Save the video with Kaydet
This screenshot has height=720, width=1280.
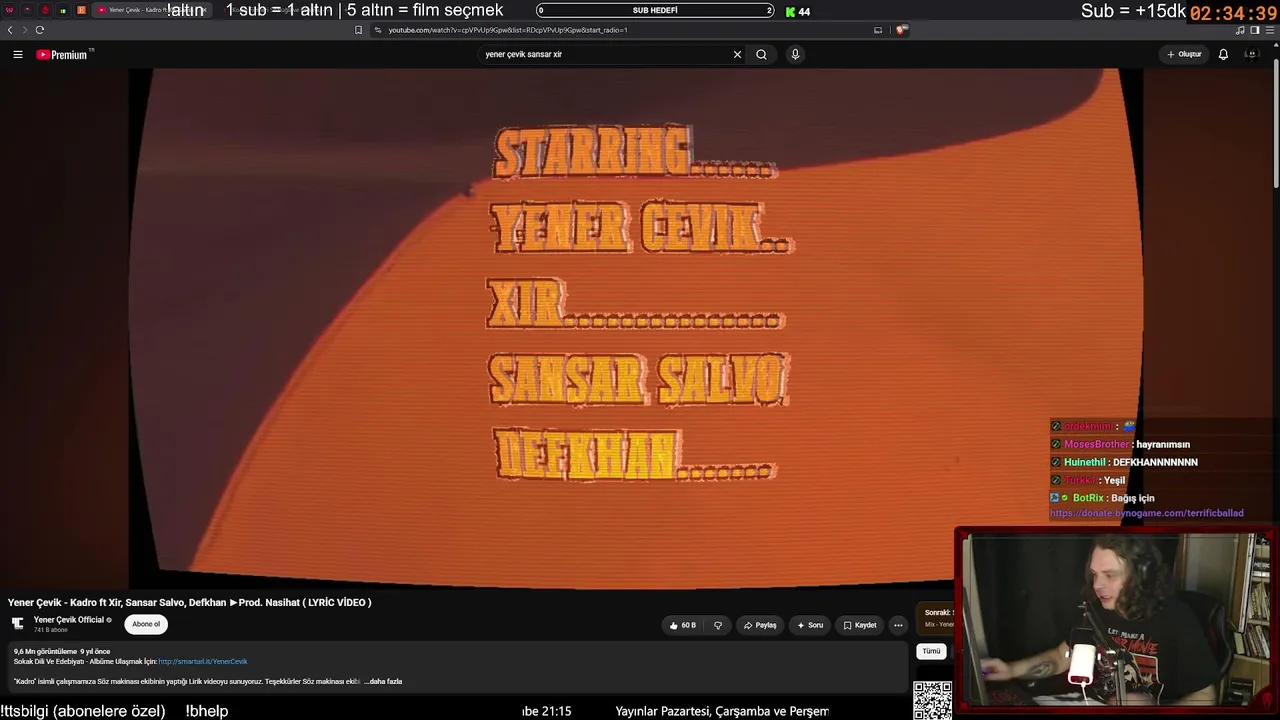pos(860,625)
